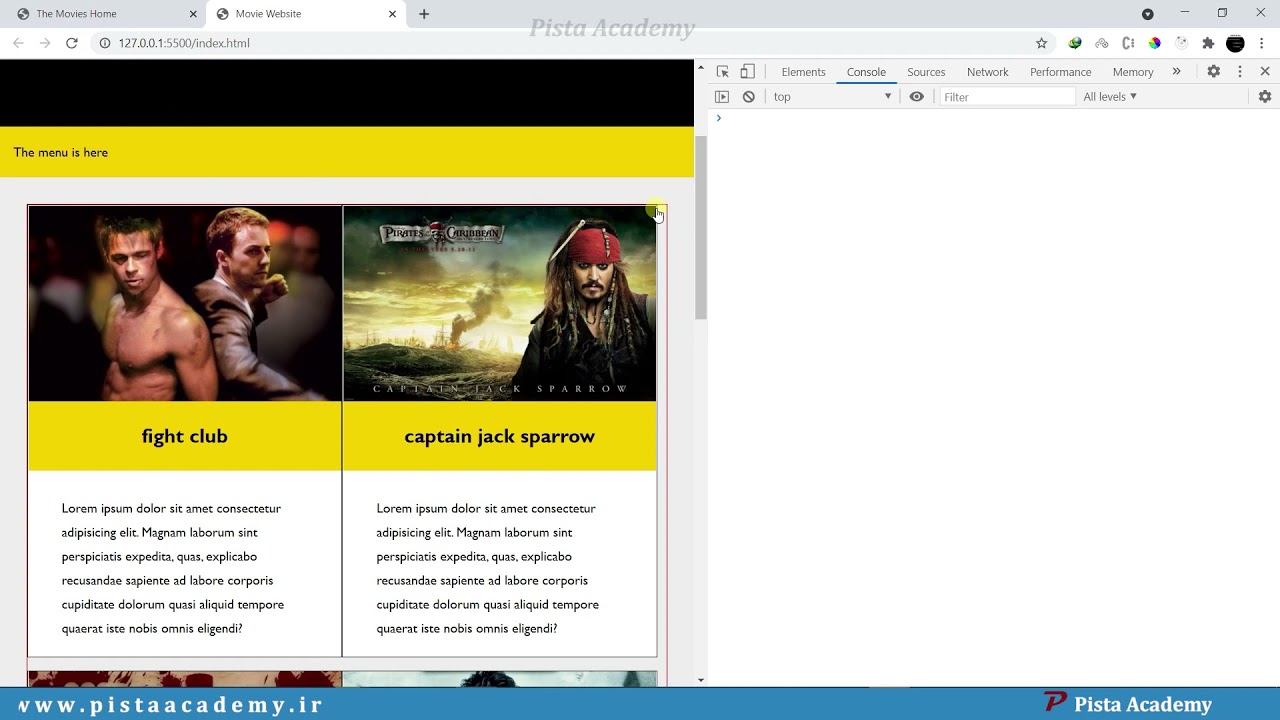The width and height of the screenshot is (1280, 720).
Task: Open DevTools settings gear
Action: click(1213, 72)
